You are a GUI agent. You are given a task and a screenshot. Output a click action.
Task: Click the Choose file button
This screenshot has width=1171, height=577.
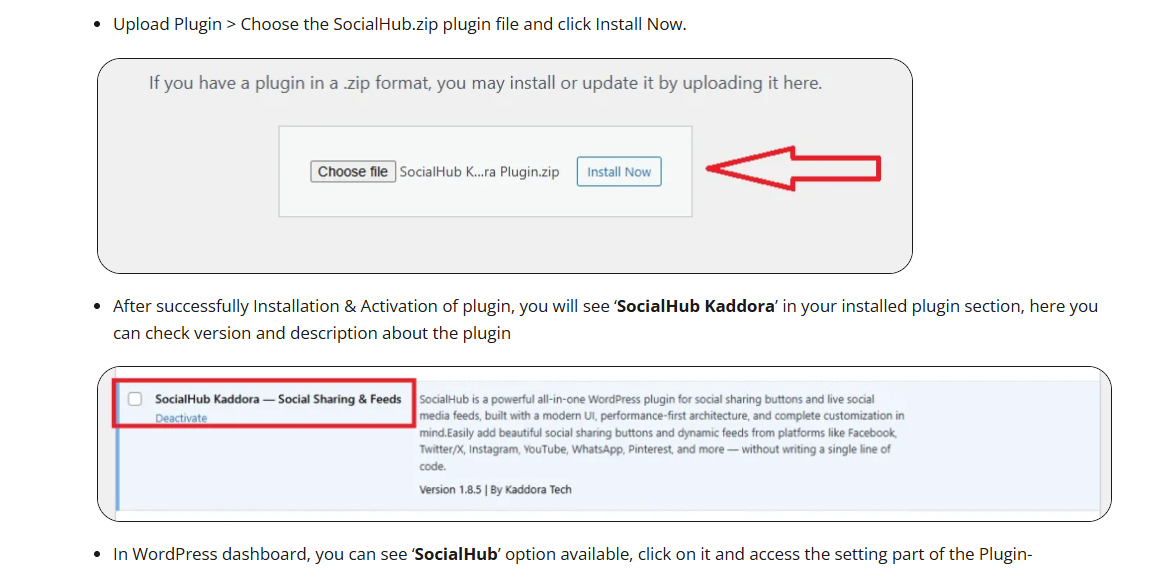353,172
